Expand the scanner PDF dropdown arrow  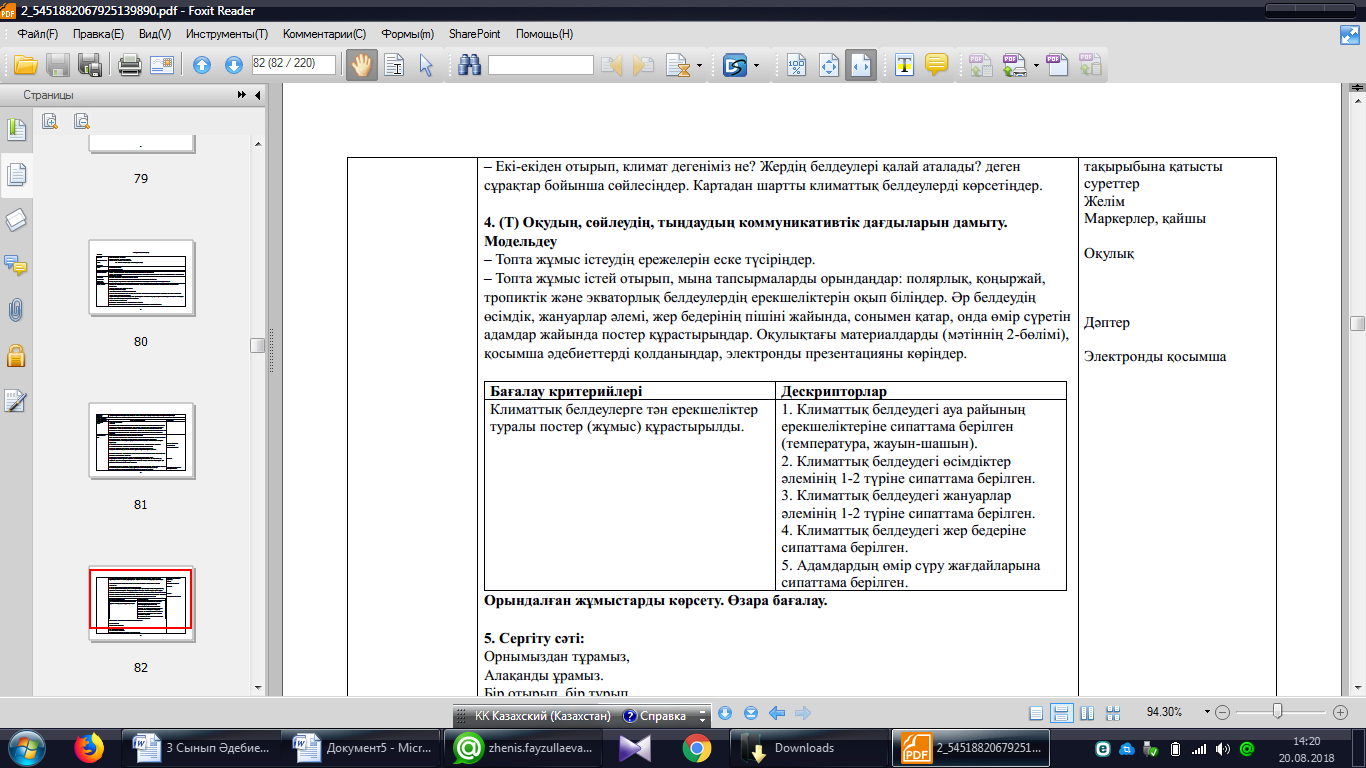point(1037,66)
